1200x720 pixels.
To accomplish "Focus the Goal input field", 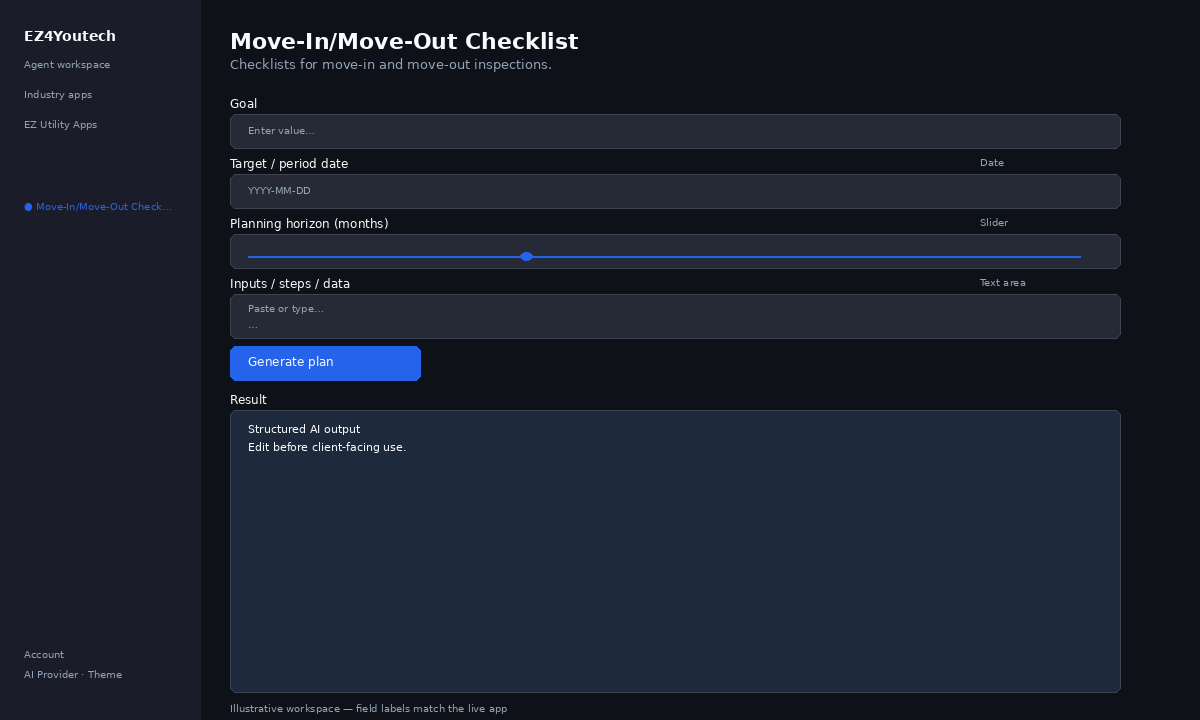I will coord(675,131).
